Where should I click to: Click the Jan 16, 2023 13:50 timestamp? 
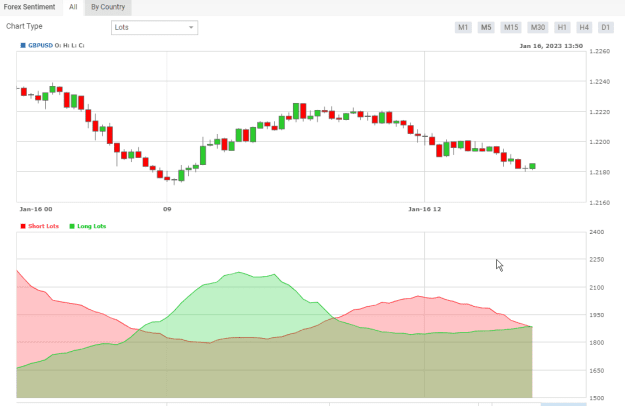coord(551,46)
